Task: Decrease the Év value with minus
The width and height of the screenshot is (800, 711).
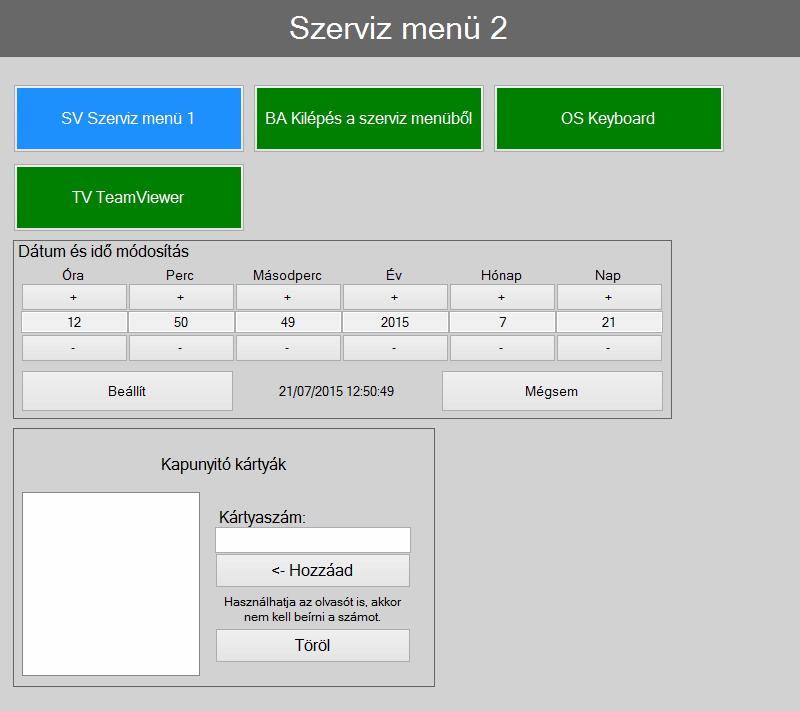Action: [395, 348]
